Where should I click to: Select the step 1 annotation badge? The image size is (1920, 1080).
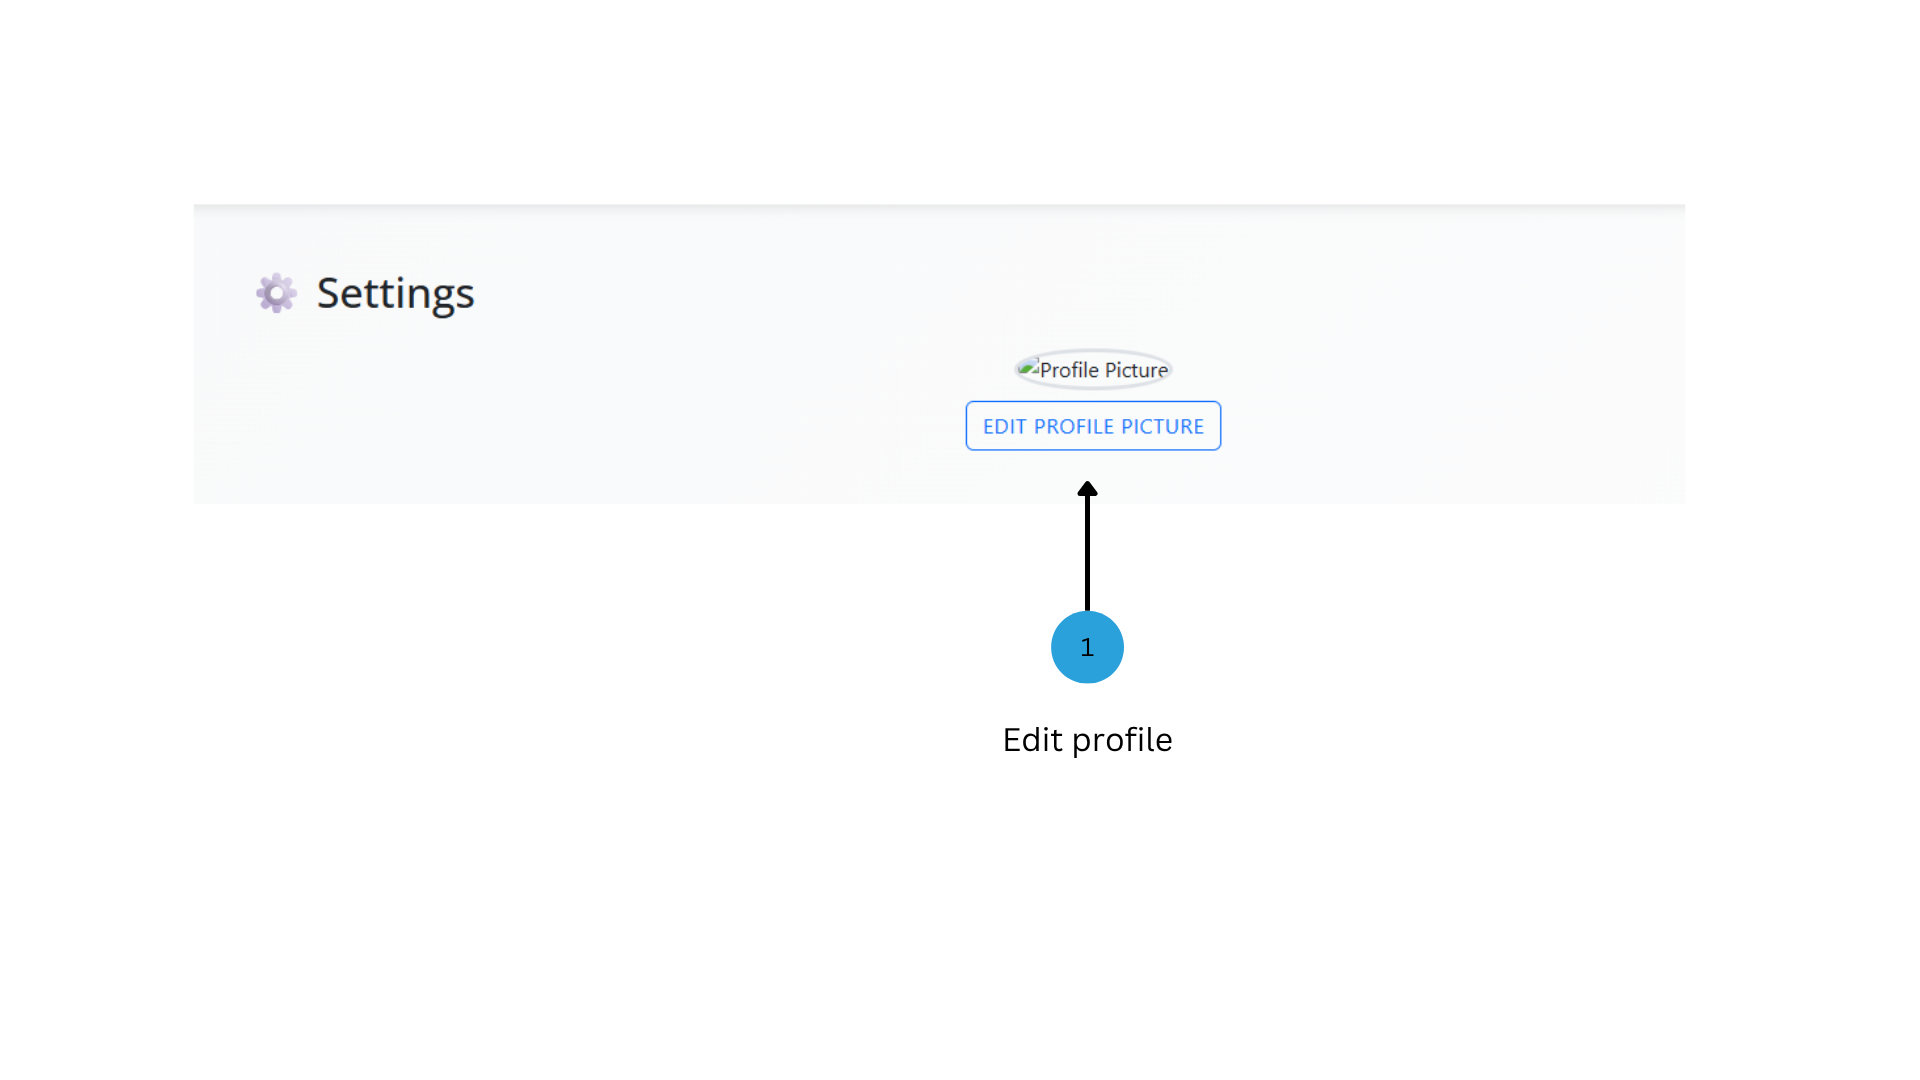(x=1087, y=647)
